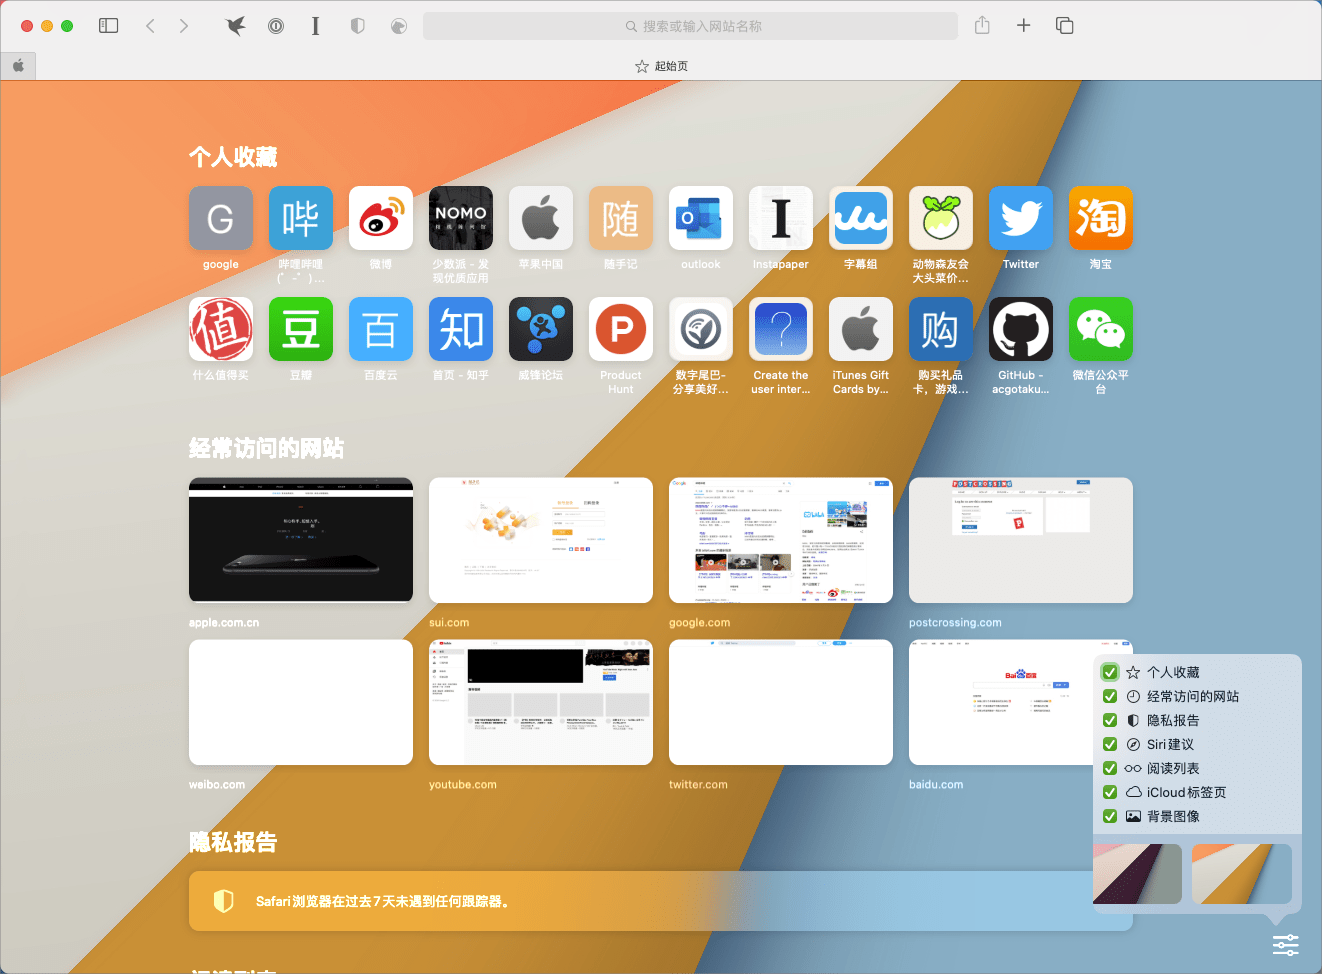
Task: Open the Product Hunt favorite icon
Action: pyautogui.click(x=621, y=329)
